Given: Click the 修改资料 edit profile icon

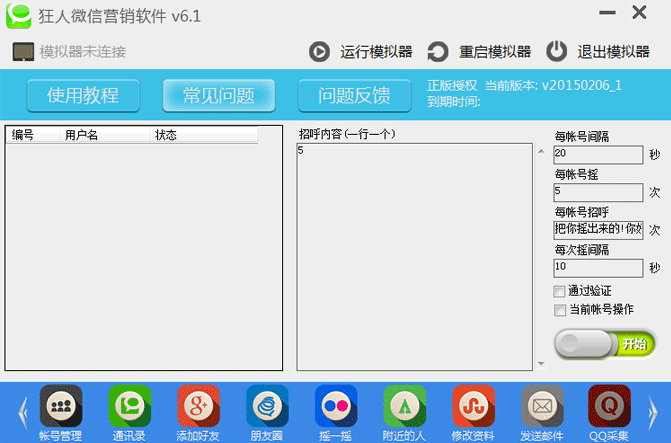Looking at the screenshot, I should (x=473, y=406).
